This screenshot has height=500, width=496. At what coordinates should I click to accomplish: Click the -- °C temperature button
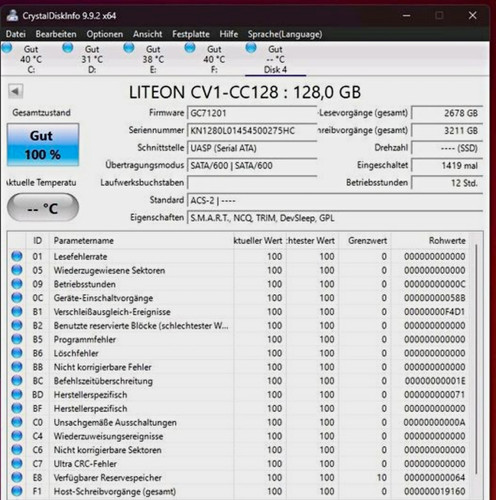pyautogui.click(x=43, y=208)
